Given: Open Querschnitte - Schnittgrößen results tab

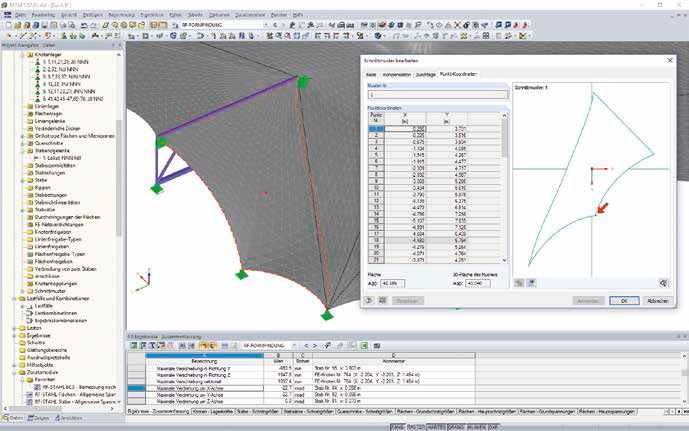Looking at the screenshot, I should (x=365, y=412).
